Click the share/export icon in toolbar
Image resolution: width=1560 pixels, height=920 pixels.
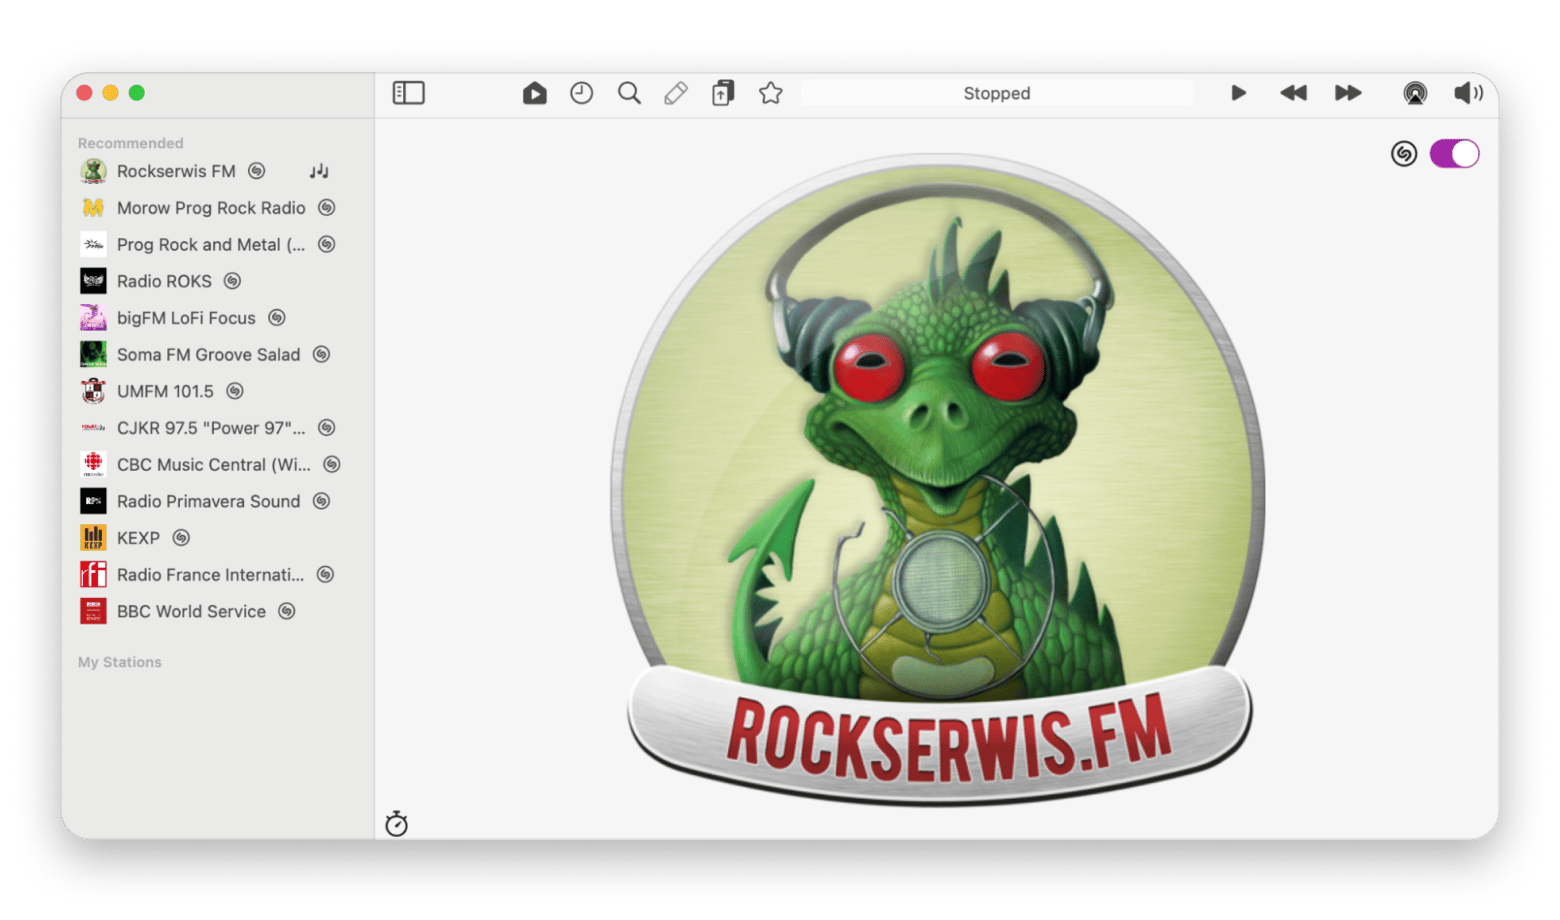723,93
